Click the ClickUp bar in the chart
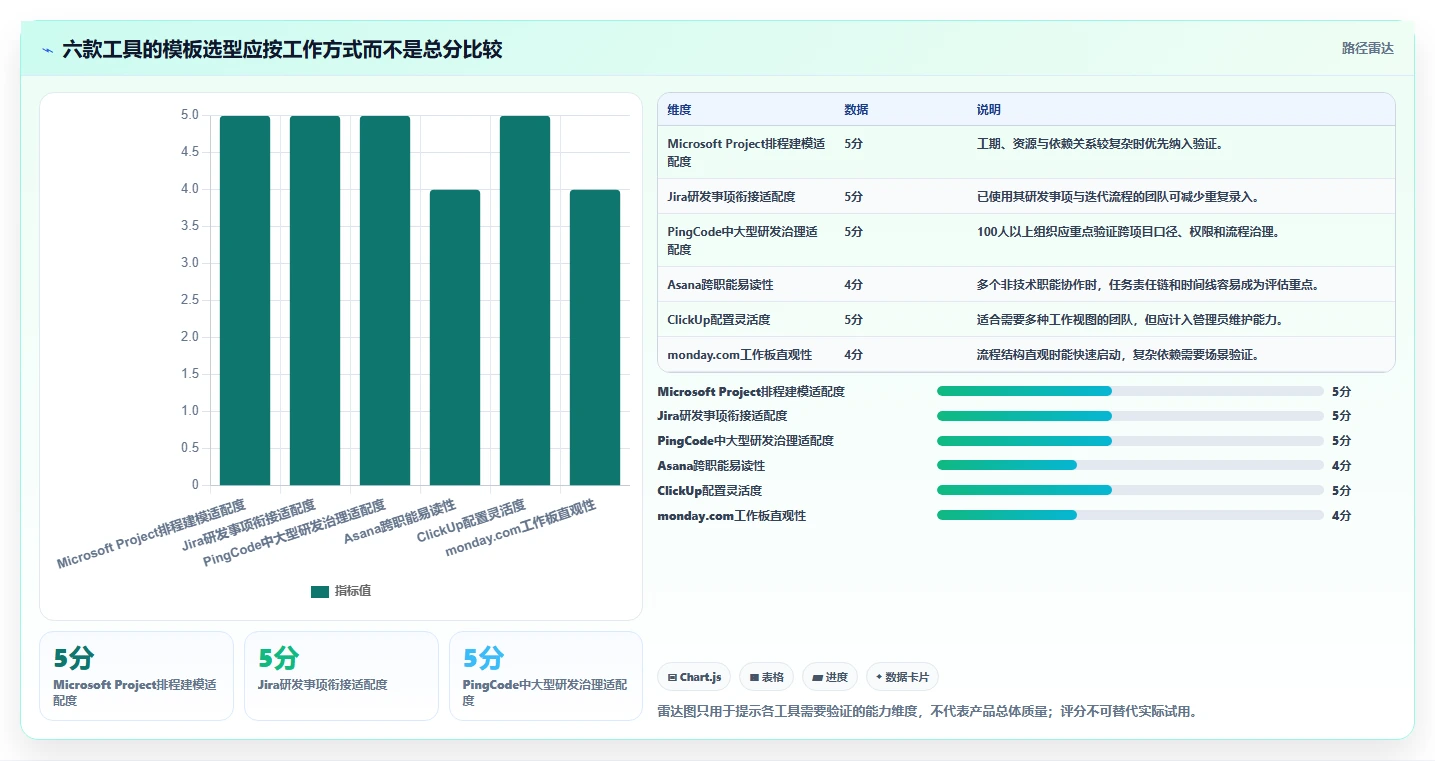This screenshot has height=761, width=1435. click(x=525, y=300)
